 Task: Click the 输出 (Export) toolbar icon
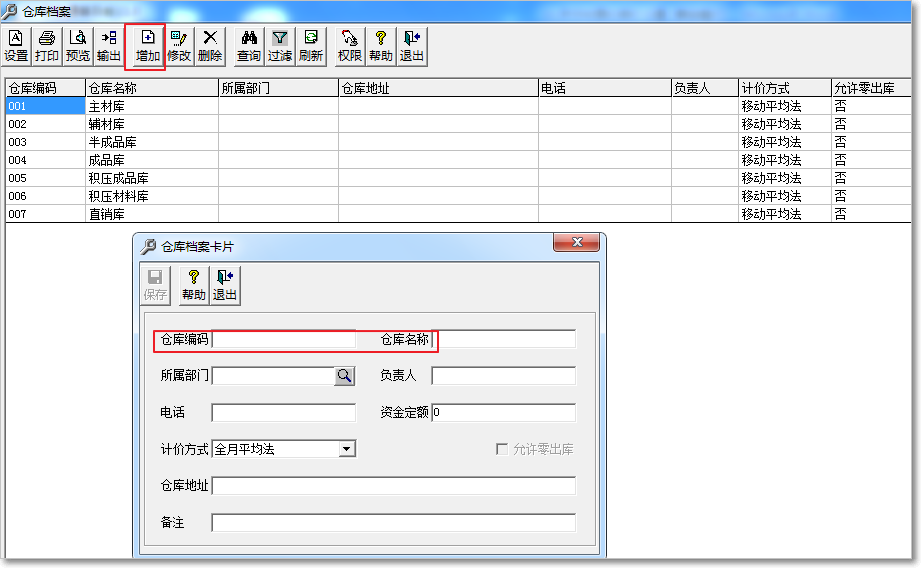[108, 46]
